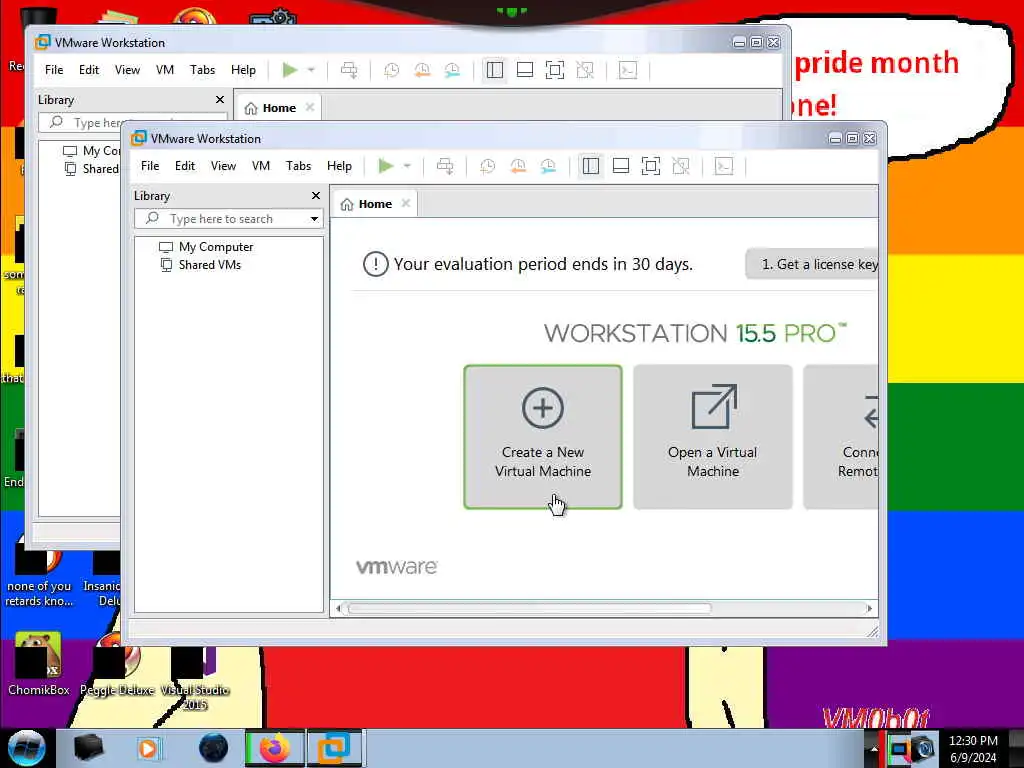The image size is (1024, 768).
Task: Click Revert Snapshot icon in back window
Action: (422, 70)
